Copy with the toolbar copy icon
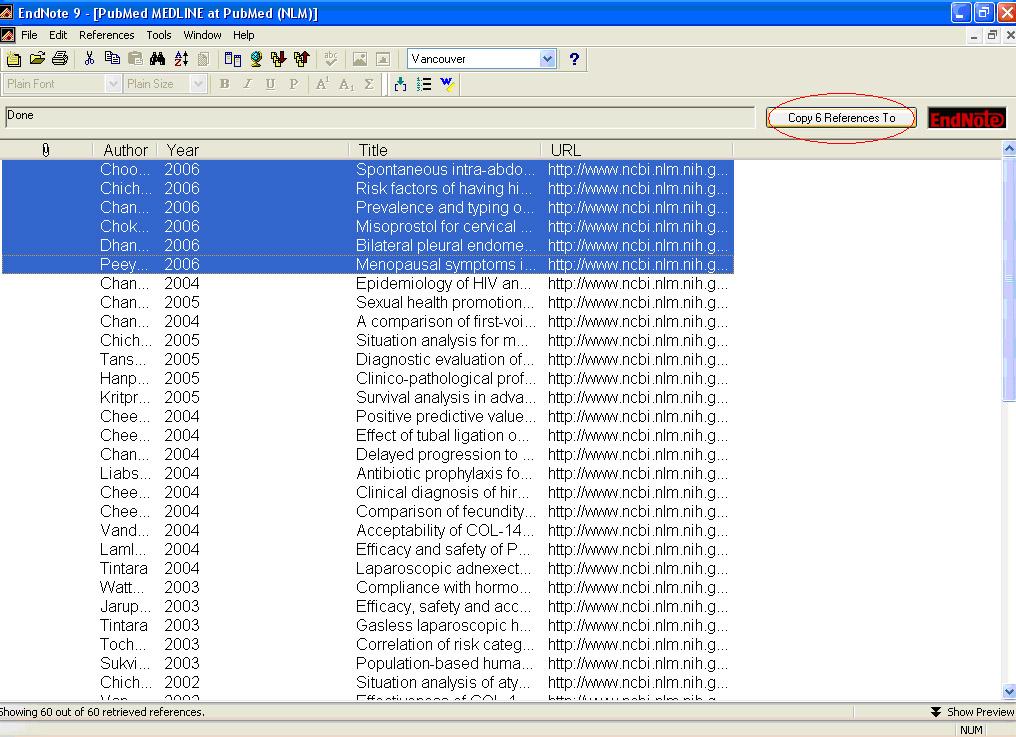The width and height of the screenshot is (1016, 737). [112, 59]
